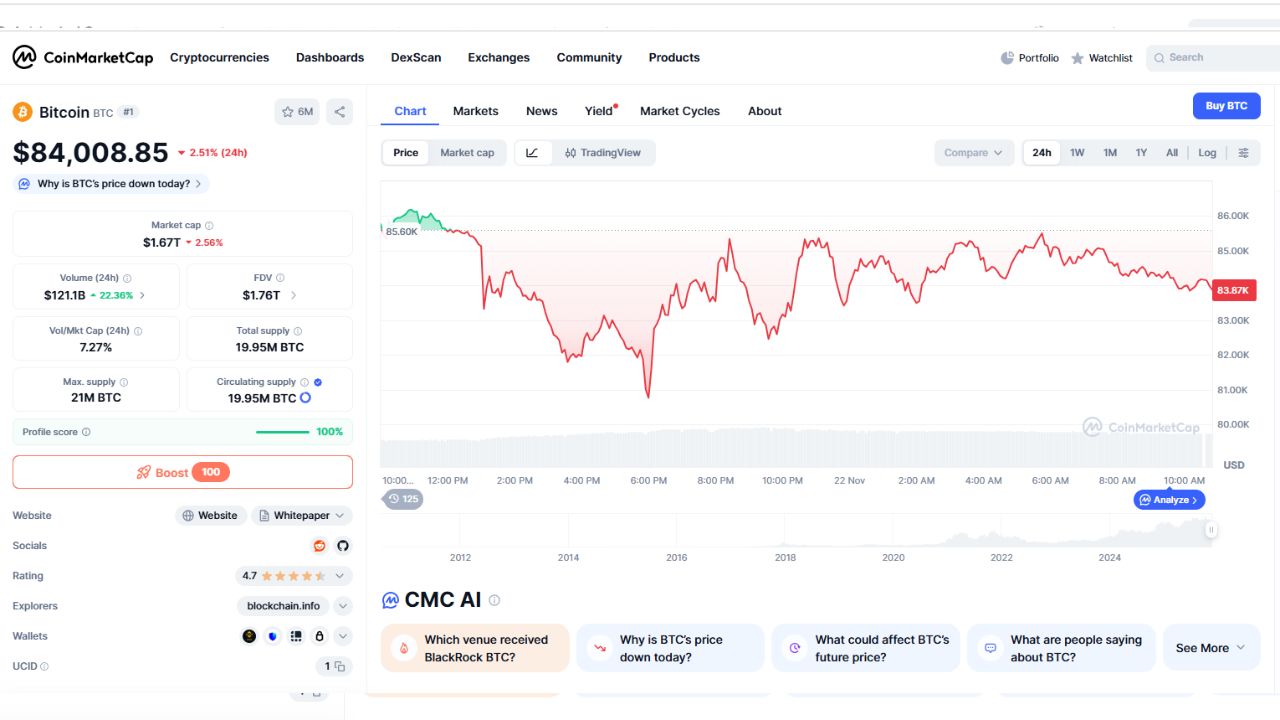The width and height of the screenshot is (1280, 720).
Task: Expand the Explorers list chevron
Action: click(x=341, y=605)
